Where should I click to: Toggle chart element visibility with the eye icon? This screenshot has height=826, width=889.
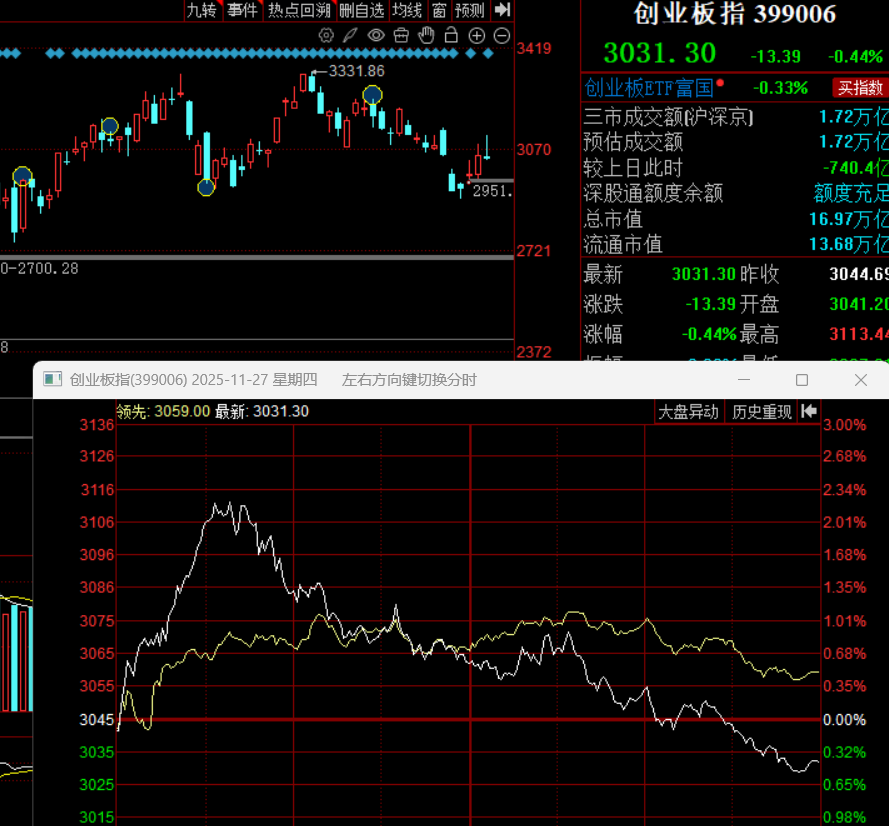[376, 35]
